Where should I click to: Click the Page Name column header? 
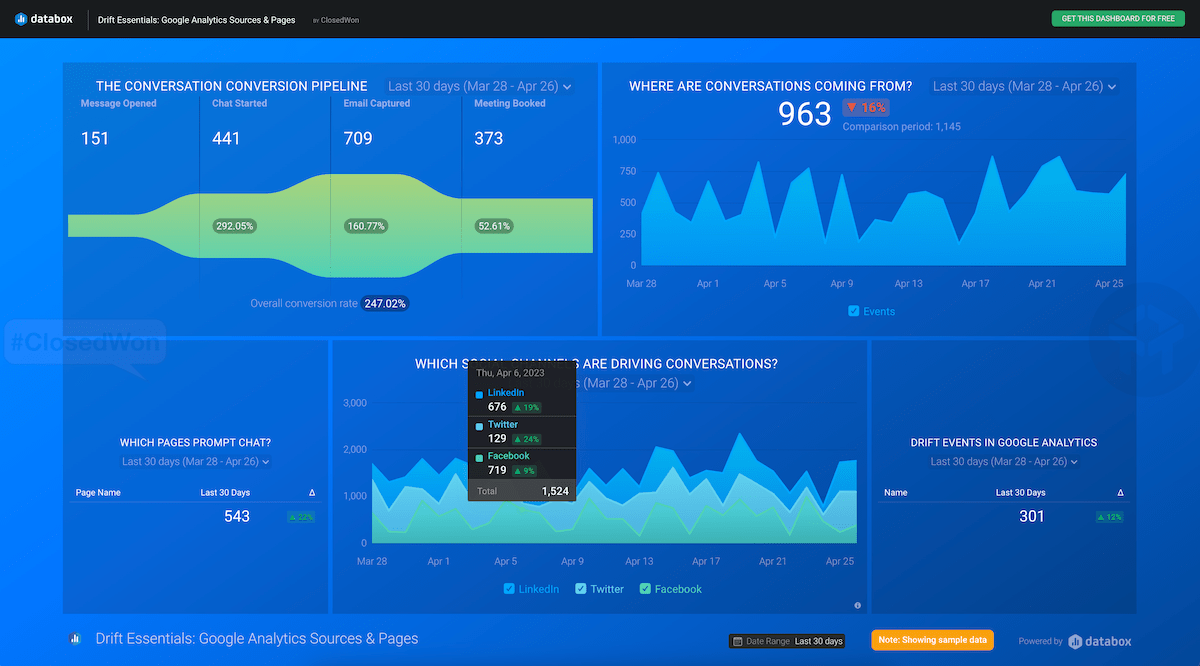click(98, 493)
